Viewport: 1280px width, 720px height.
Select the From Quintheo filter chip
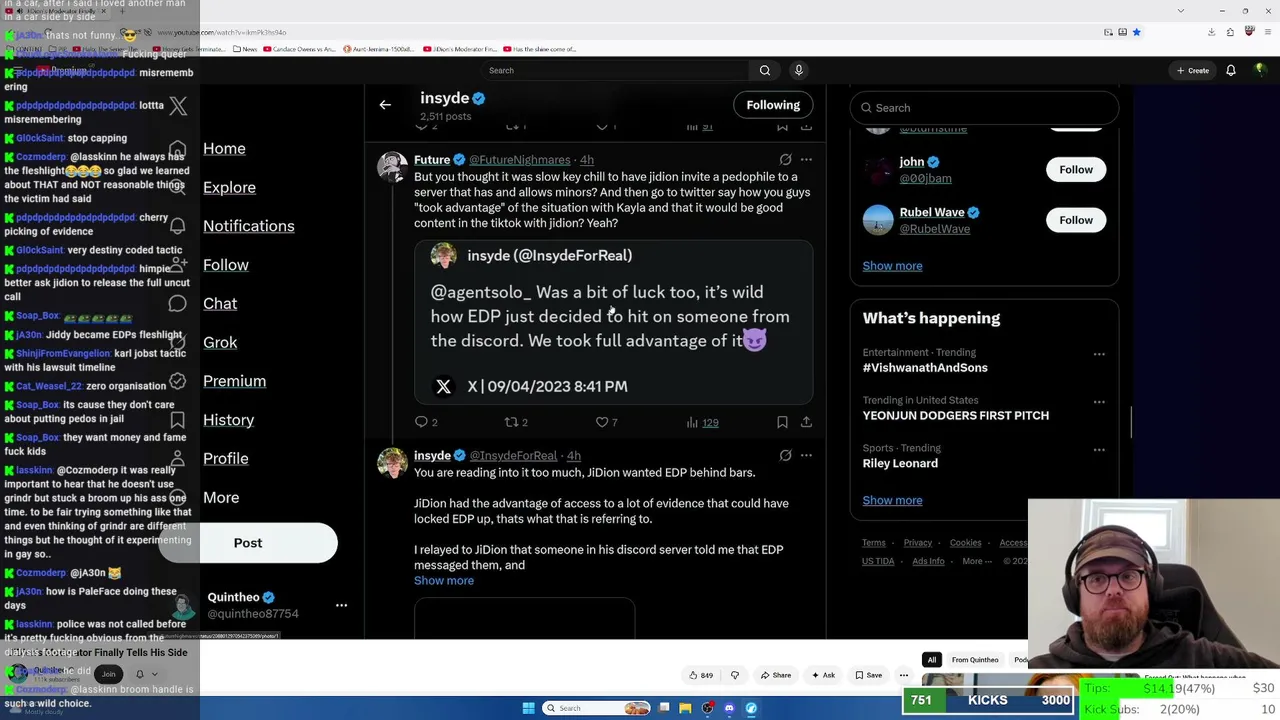[975, 660]
